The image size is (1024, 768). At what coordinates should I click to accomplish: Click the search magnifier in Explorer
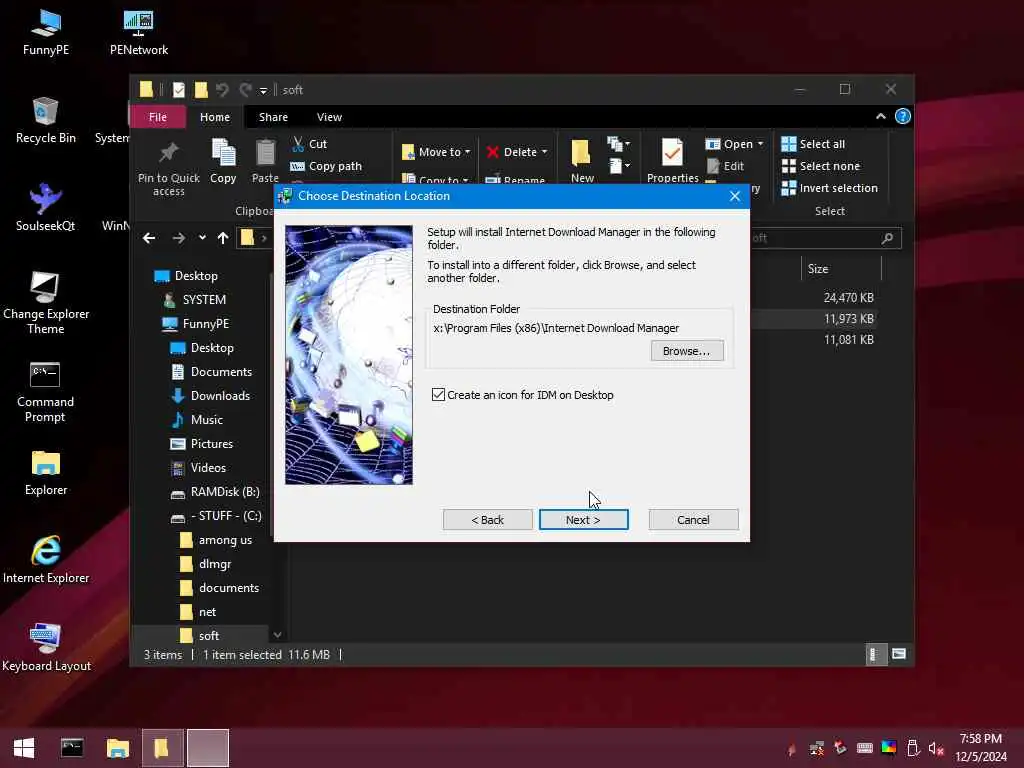click(x=887, y=238)
